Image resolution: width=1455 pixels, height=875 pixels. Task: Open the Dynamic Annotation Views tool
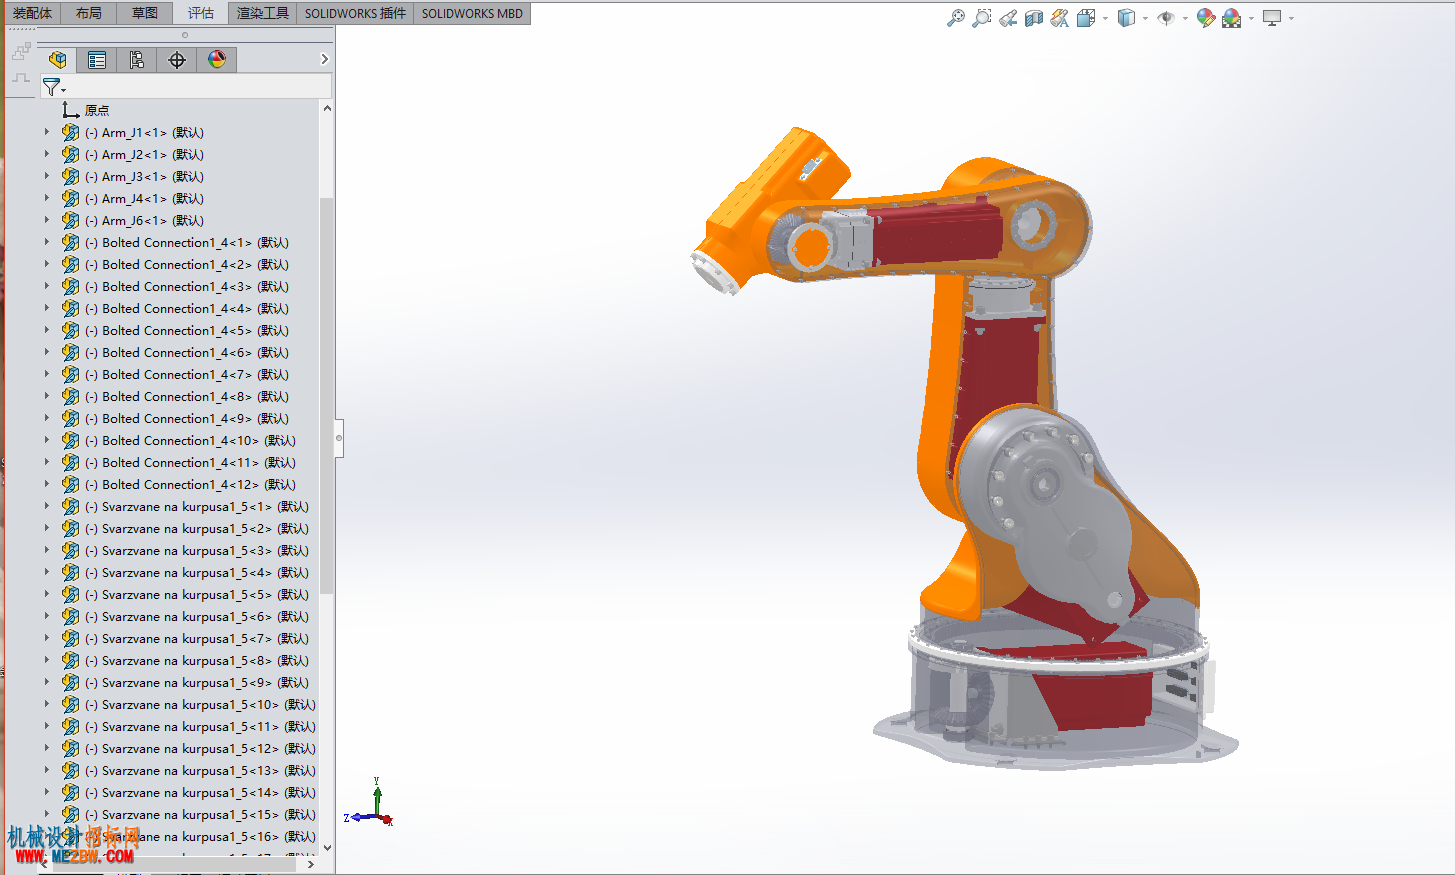(x=1060, y=17)
